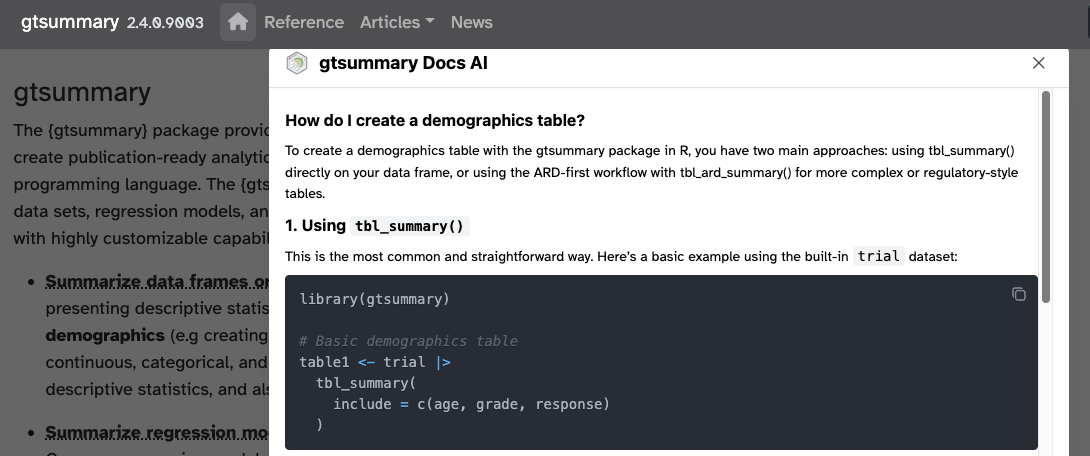Open the Reference page
1090x456 pixels.
pyautogui.click(x=303, y=22)
